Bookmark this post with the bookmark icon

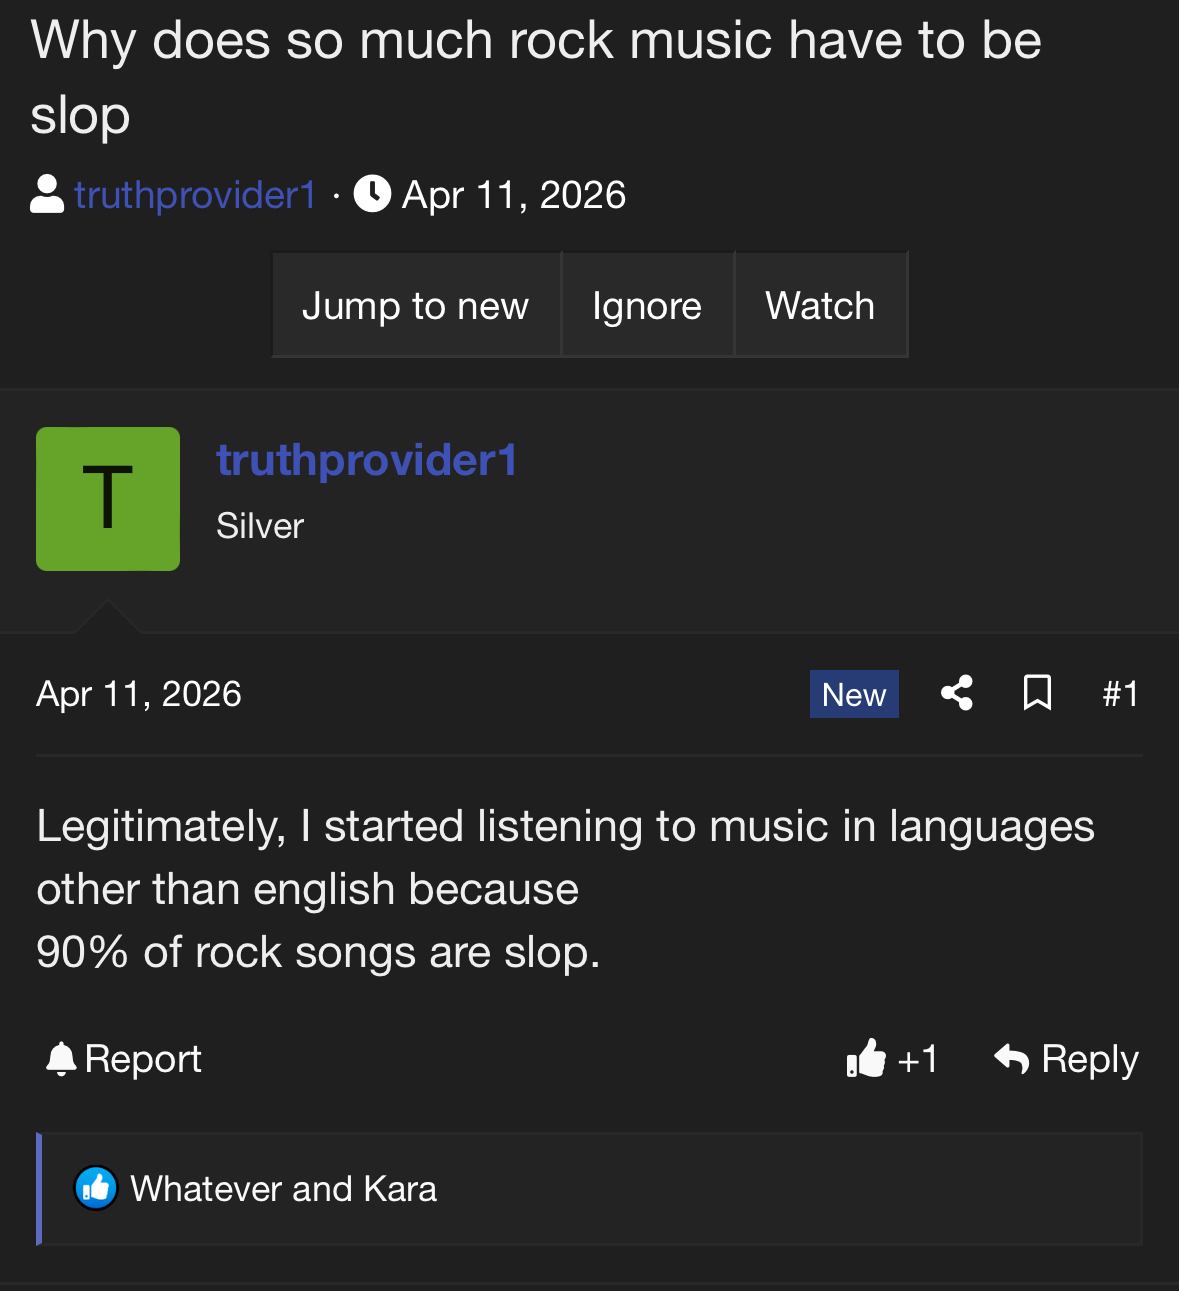1037,693
